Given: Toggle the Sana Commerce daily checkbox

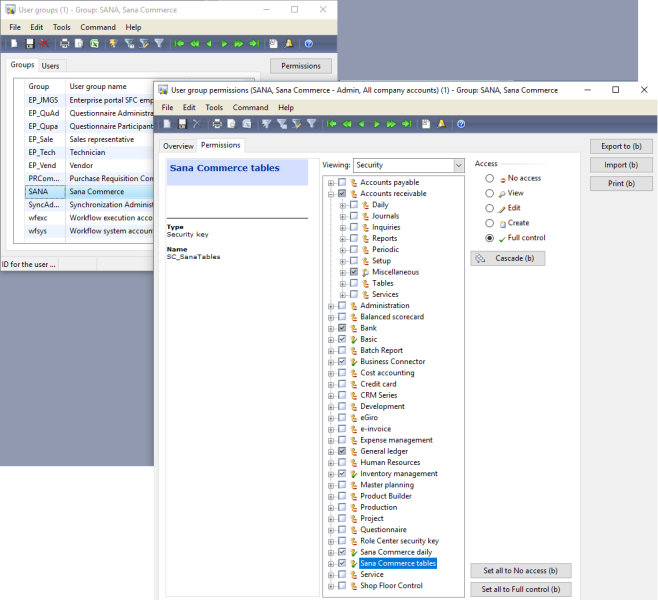Looking at the screenshot, I should [342, 552].
